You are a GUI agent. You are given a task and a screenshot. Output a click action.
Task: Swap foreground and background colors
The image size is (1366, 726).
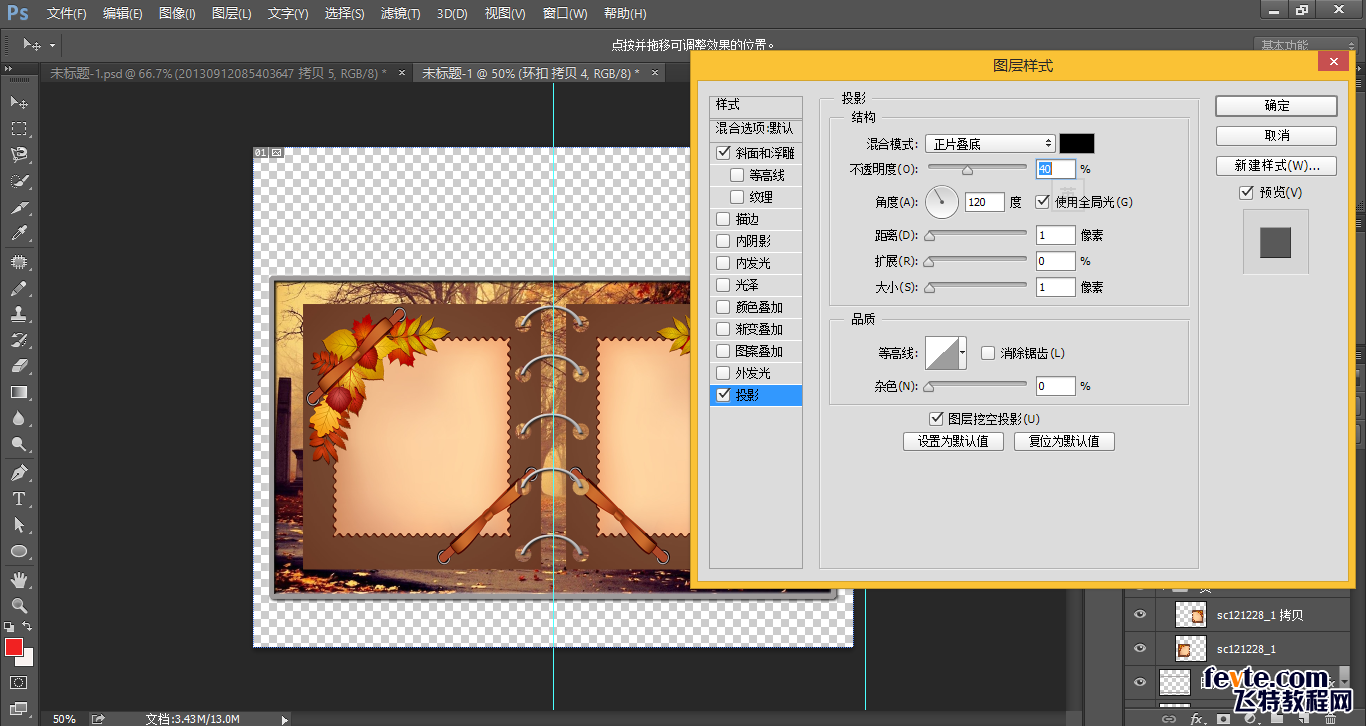pyautogui.click(x=28, y=627)
